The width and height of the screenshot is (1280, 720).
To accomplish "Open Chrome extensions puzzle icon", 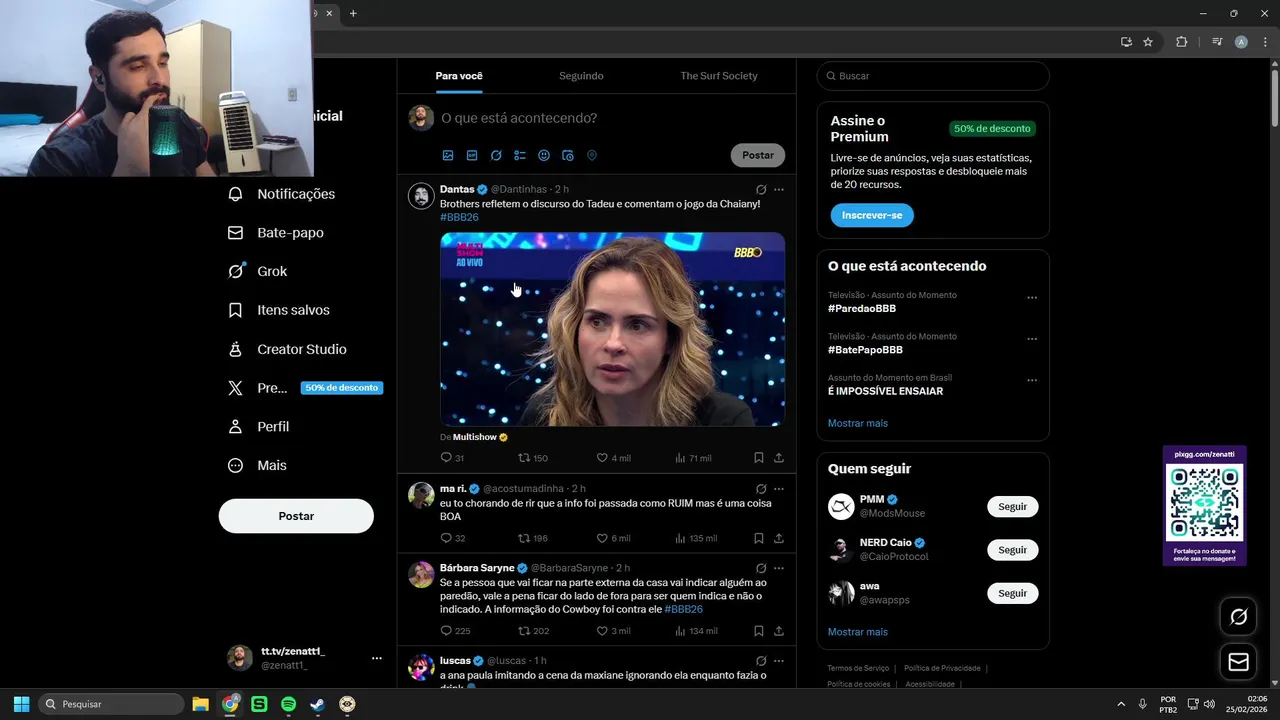I will [1182, 42].
